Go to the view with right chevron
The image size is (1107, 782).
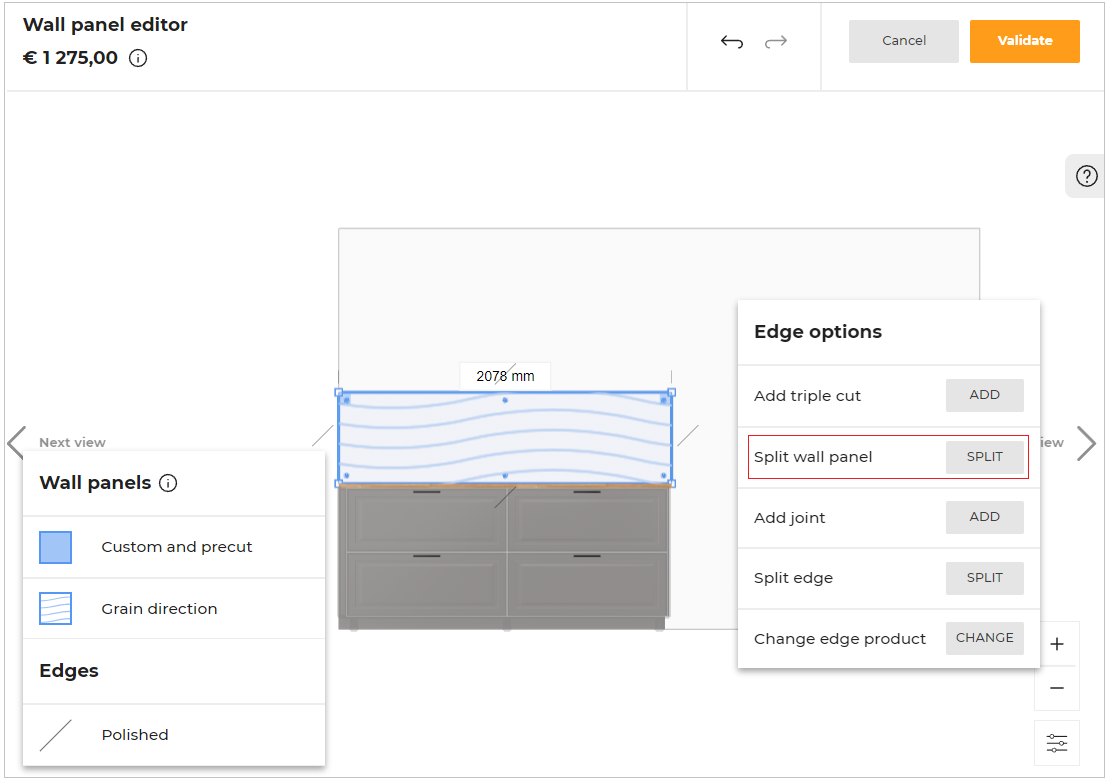click(1086, 443)
